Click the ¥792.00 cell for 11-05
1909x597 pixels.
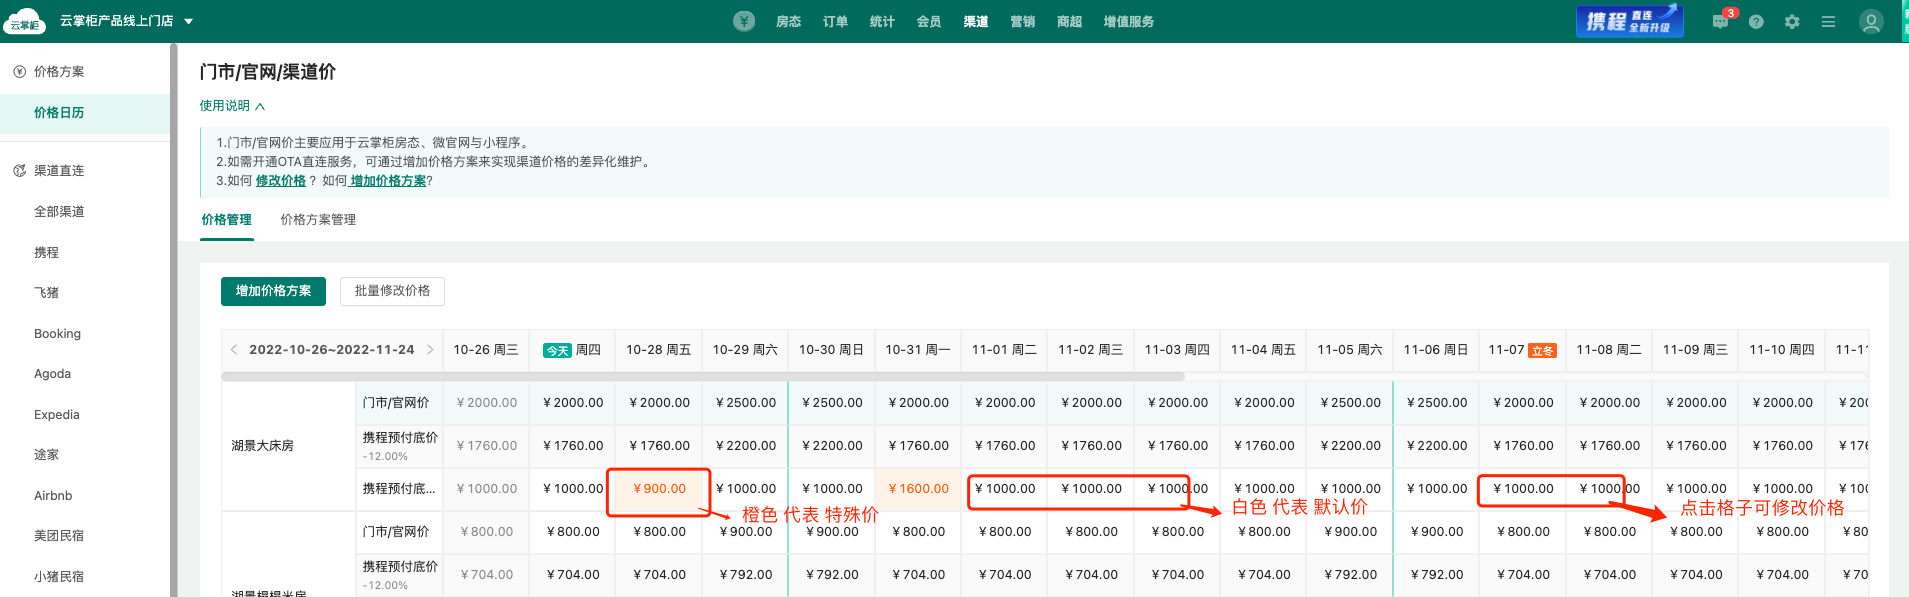pyautogui.click(x=1350, y=575)
